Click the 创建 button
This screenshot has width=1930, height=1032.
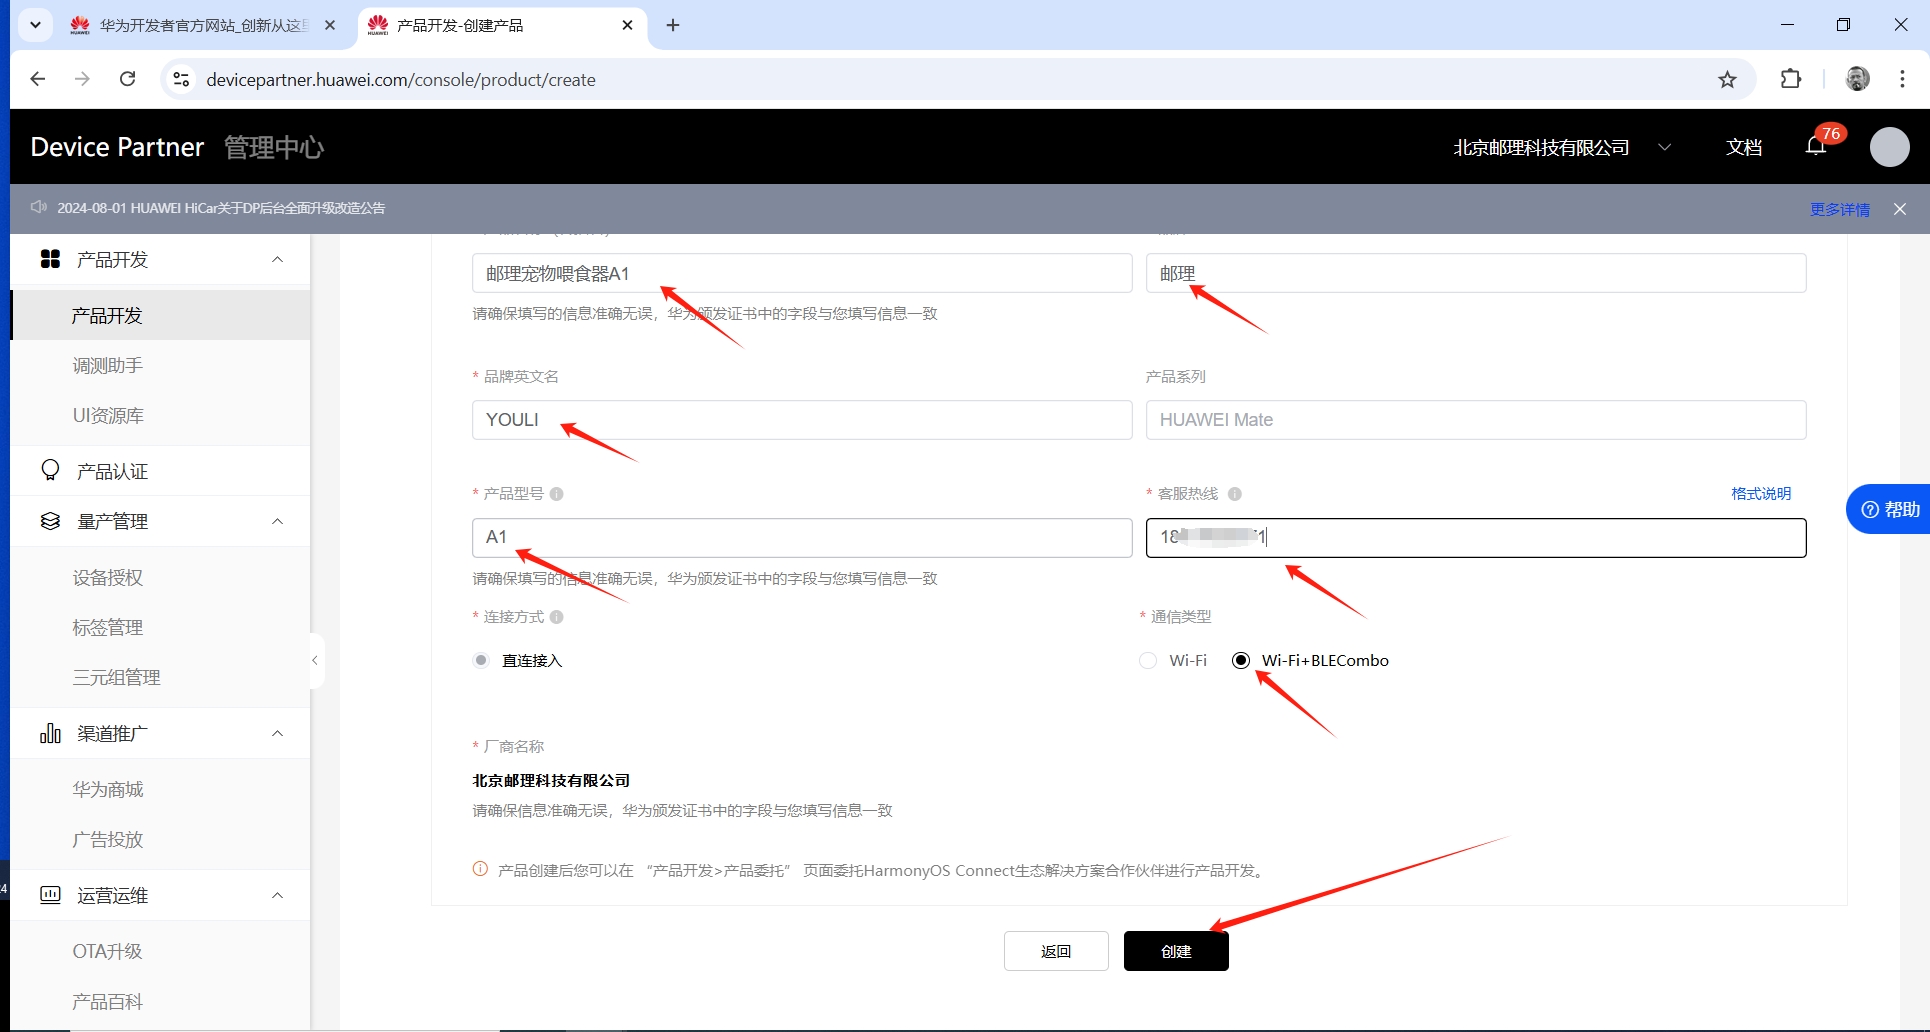pyautogui.click(x=1176, y=951)
